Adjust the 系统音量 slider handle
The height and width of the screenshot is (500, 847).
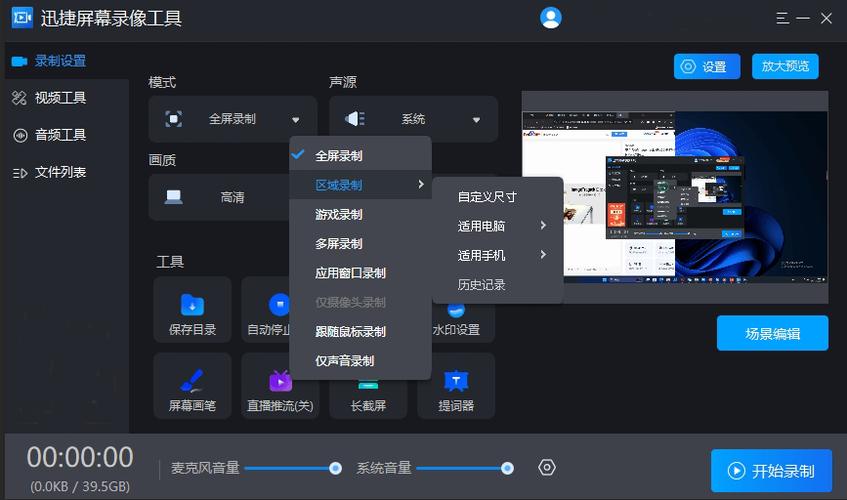[507, 468]
